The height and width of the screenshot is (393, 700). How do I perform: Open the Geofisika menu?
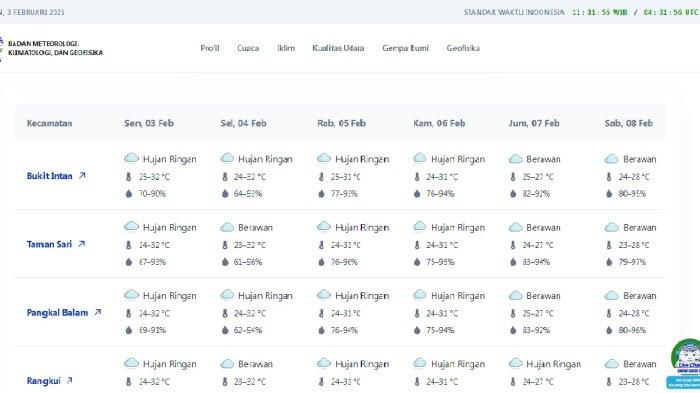(463, 48)
